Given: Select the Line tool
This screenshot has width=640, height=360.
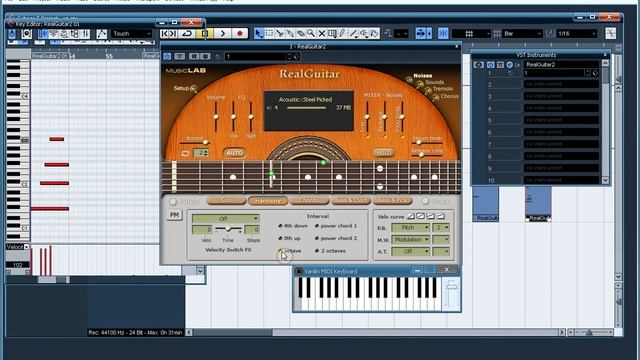Looking at the screenshot, I should (353, 33).
